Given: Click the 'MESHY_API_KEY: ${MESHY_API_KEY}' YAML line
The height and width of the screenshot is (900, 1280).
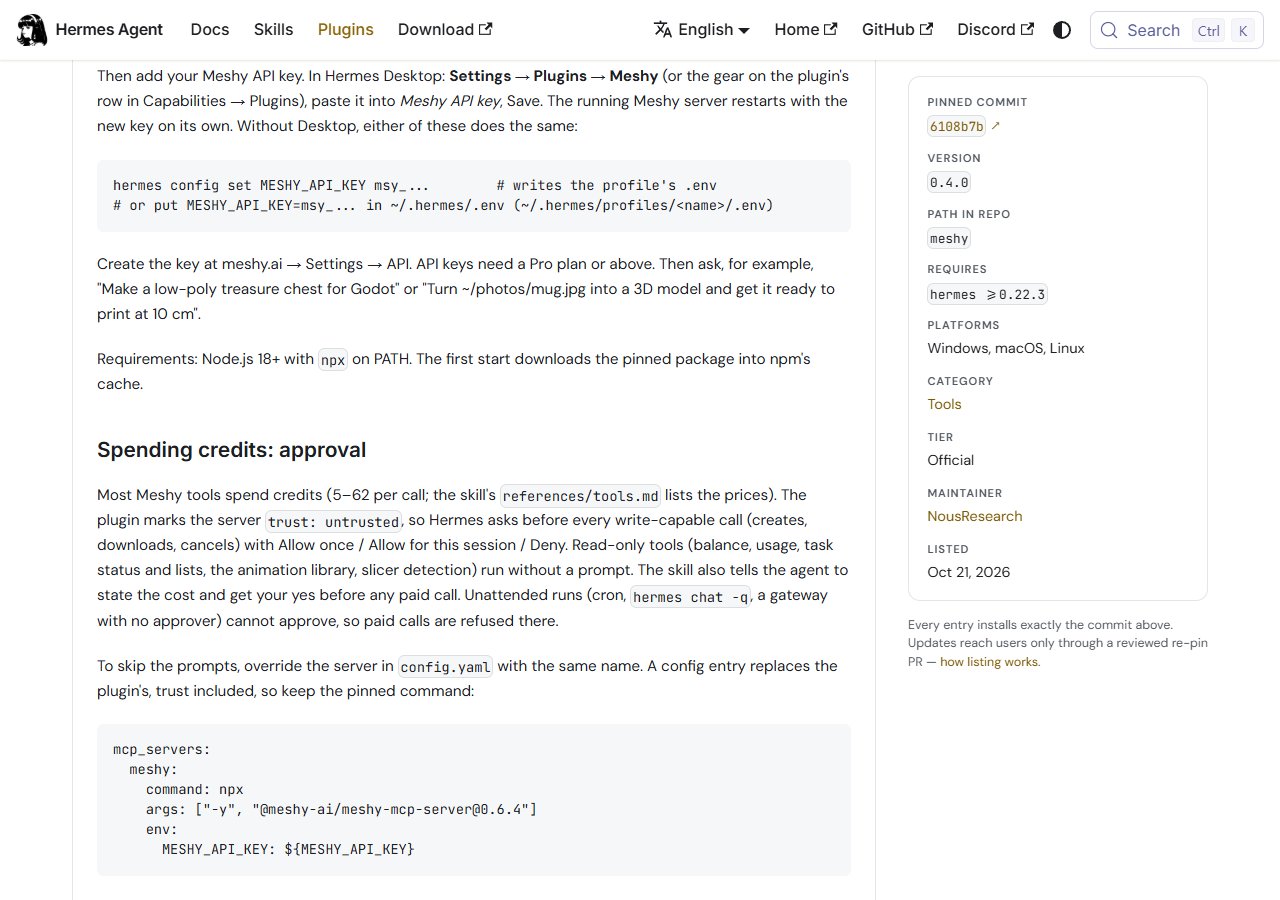Looking at the screenshot, I should coord(288,849).
